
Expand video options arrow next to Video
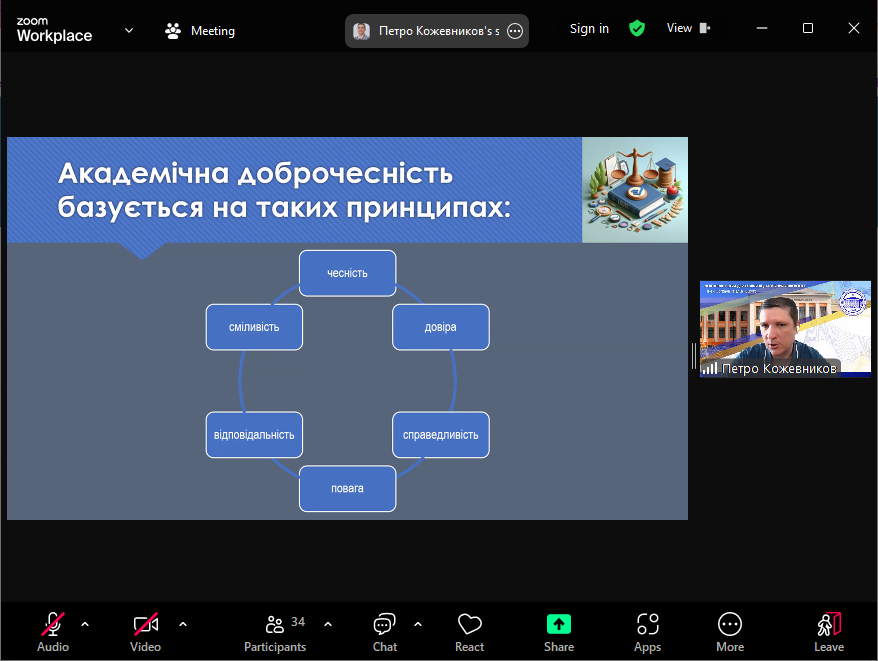(x=183, y=624)
